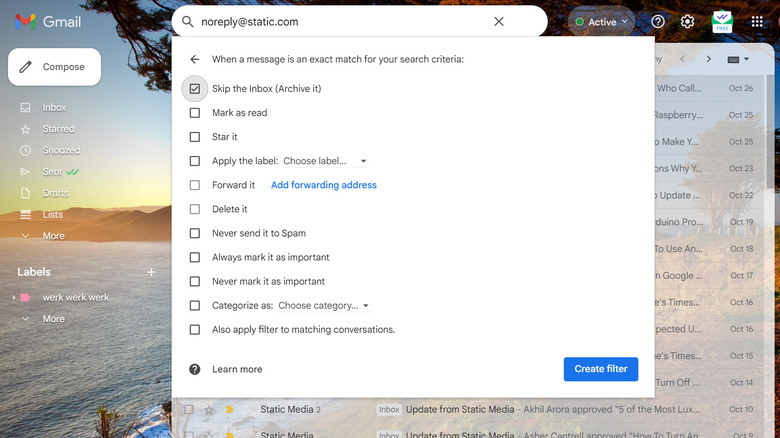The height and width of the screenshot is (438, 780).
Task: Click the Create filter button
Action: pos(600,369)
